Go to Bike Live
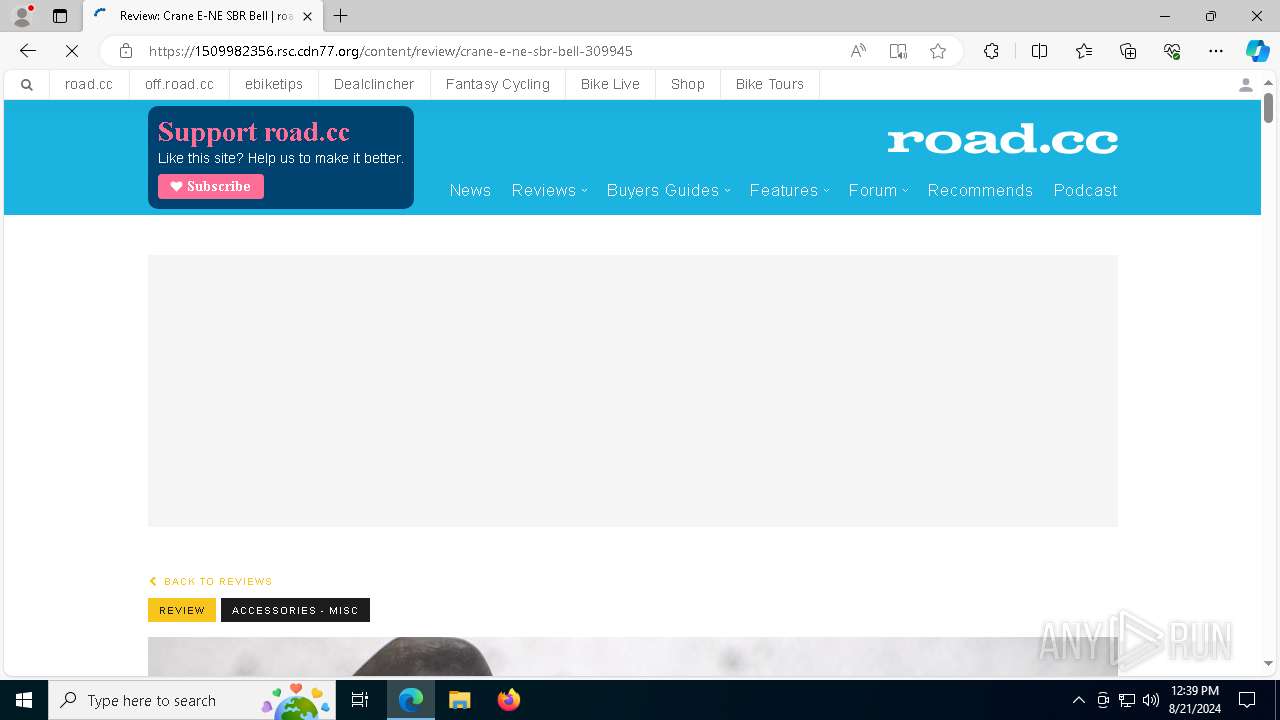Screen dimensions: 1280x720 (610, 84)
